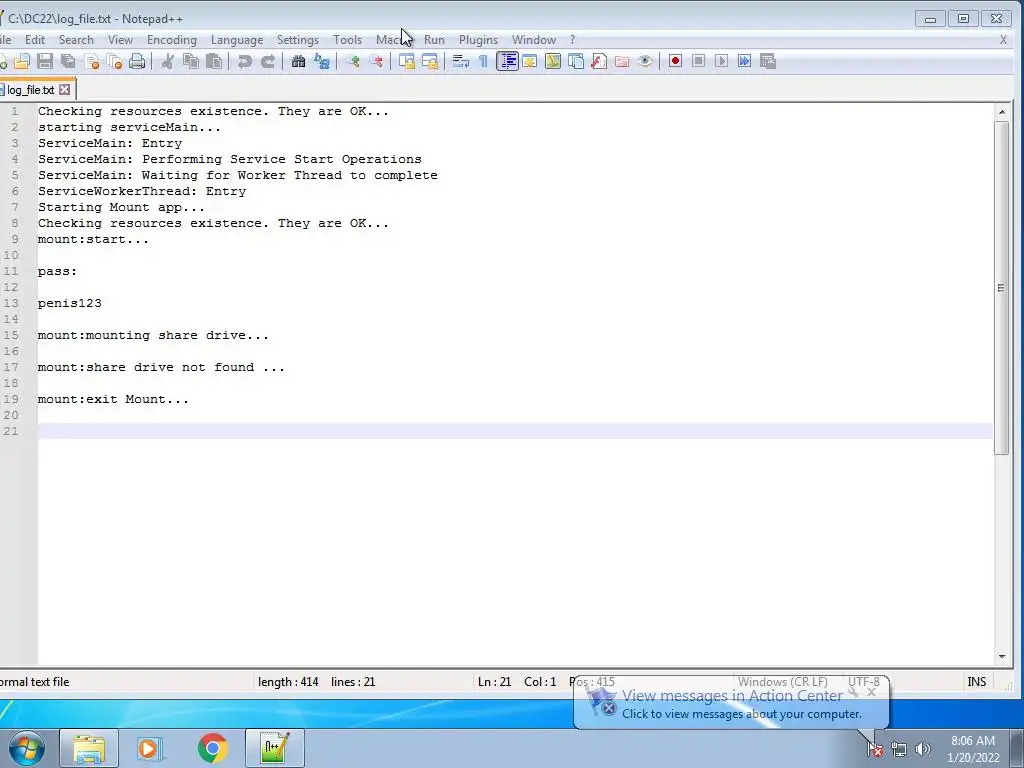Click the macro Playback icon
This screenshot has height=768, width=1024.
[x=722, y=61]
